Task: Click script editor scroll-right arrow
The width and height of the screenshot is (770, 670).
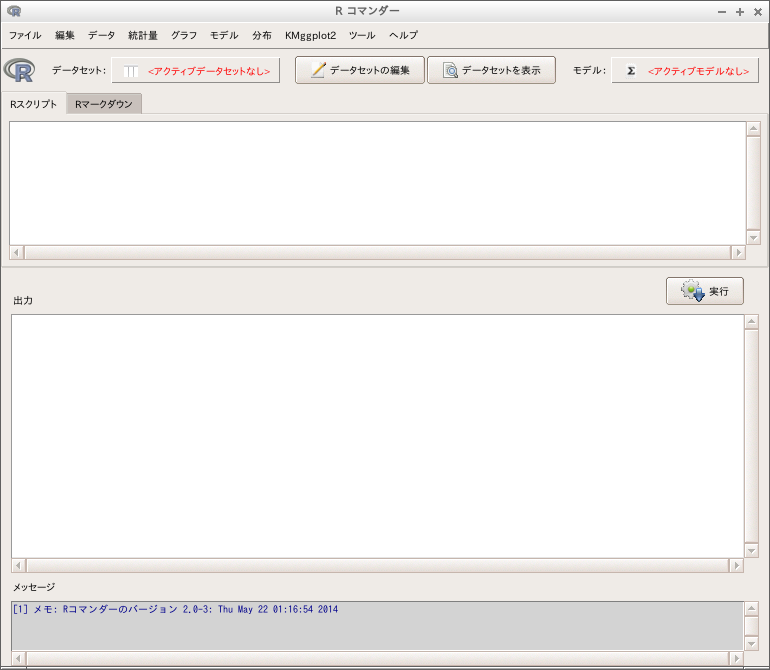Action: pos(738,252)
